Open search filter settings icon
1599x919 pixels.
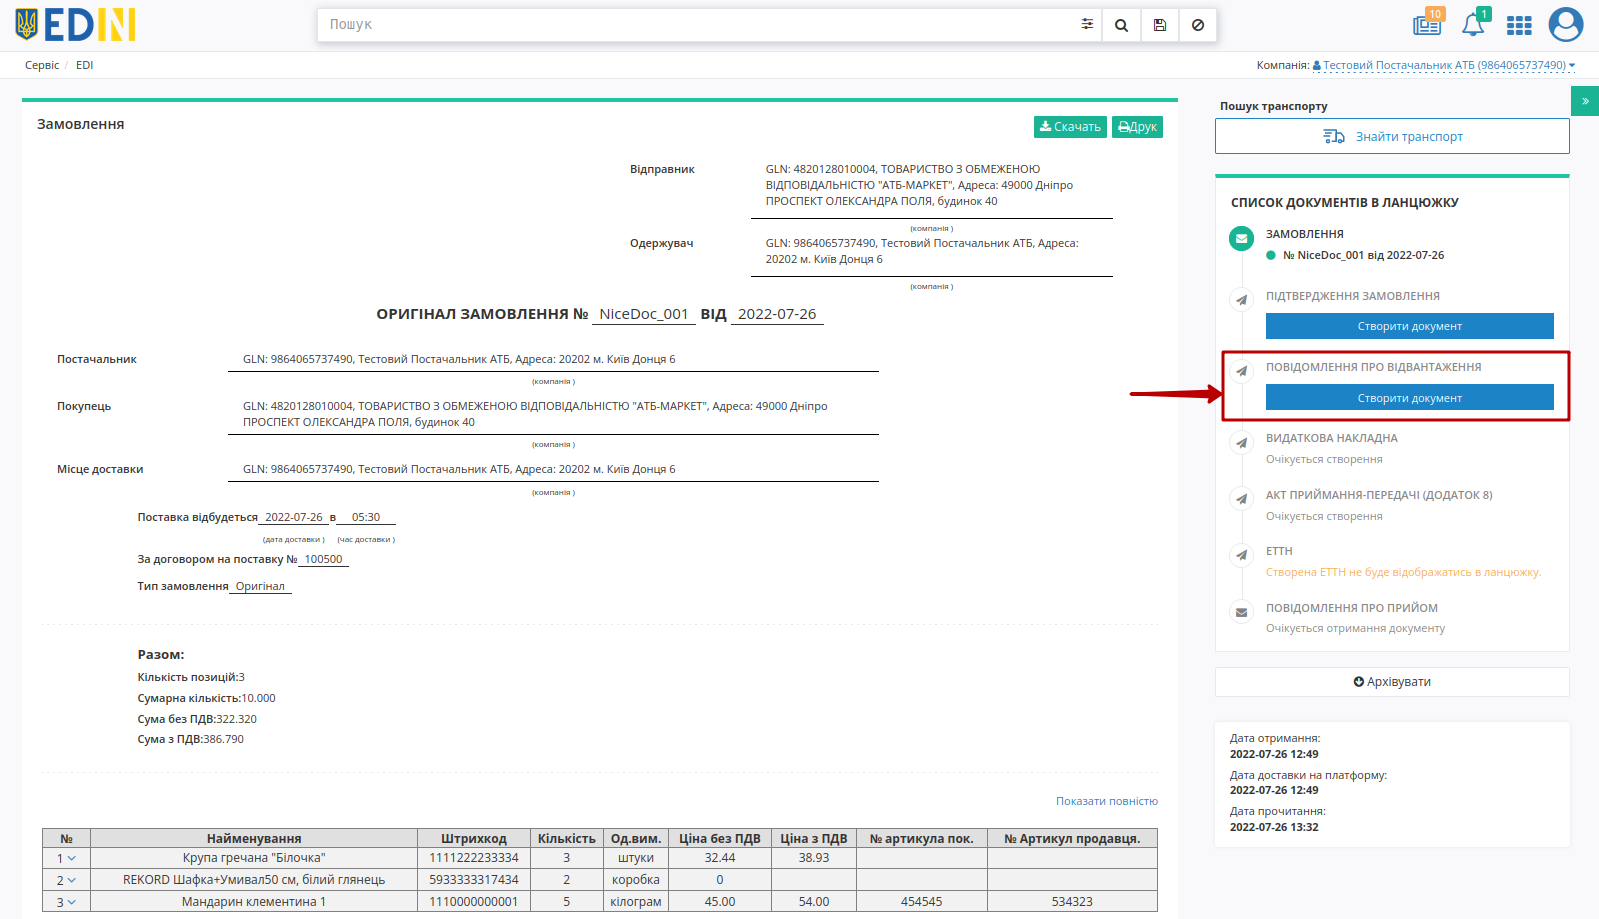[1087, 24]
